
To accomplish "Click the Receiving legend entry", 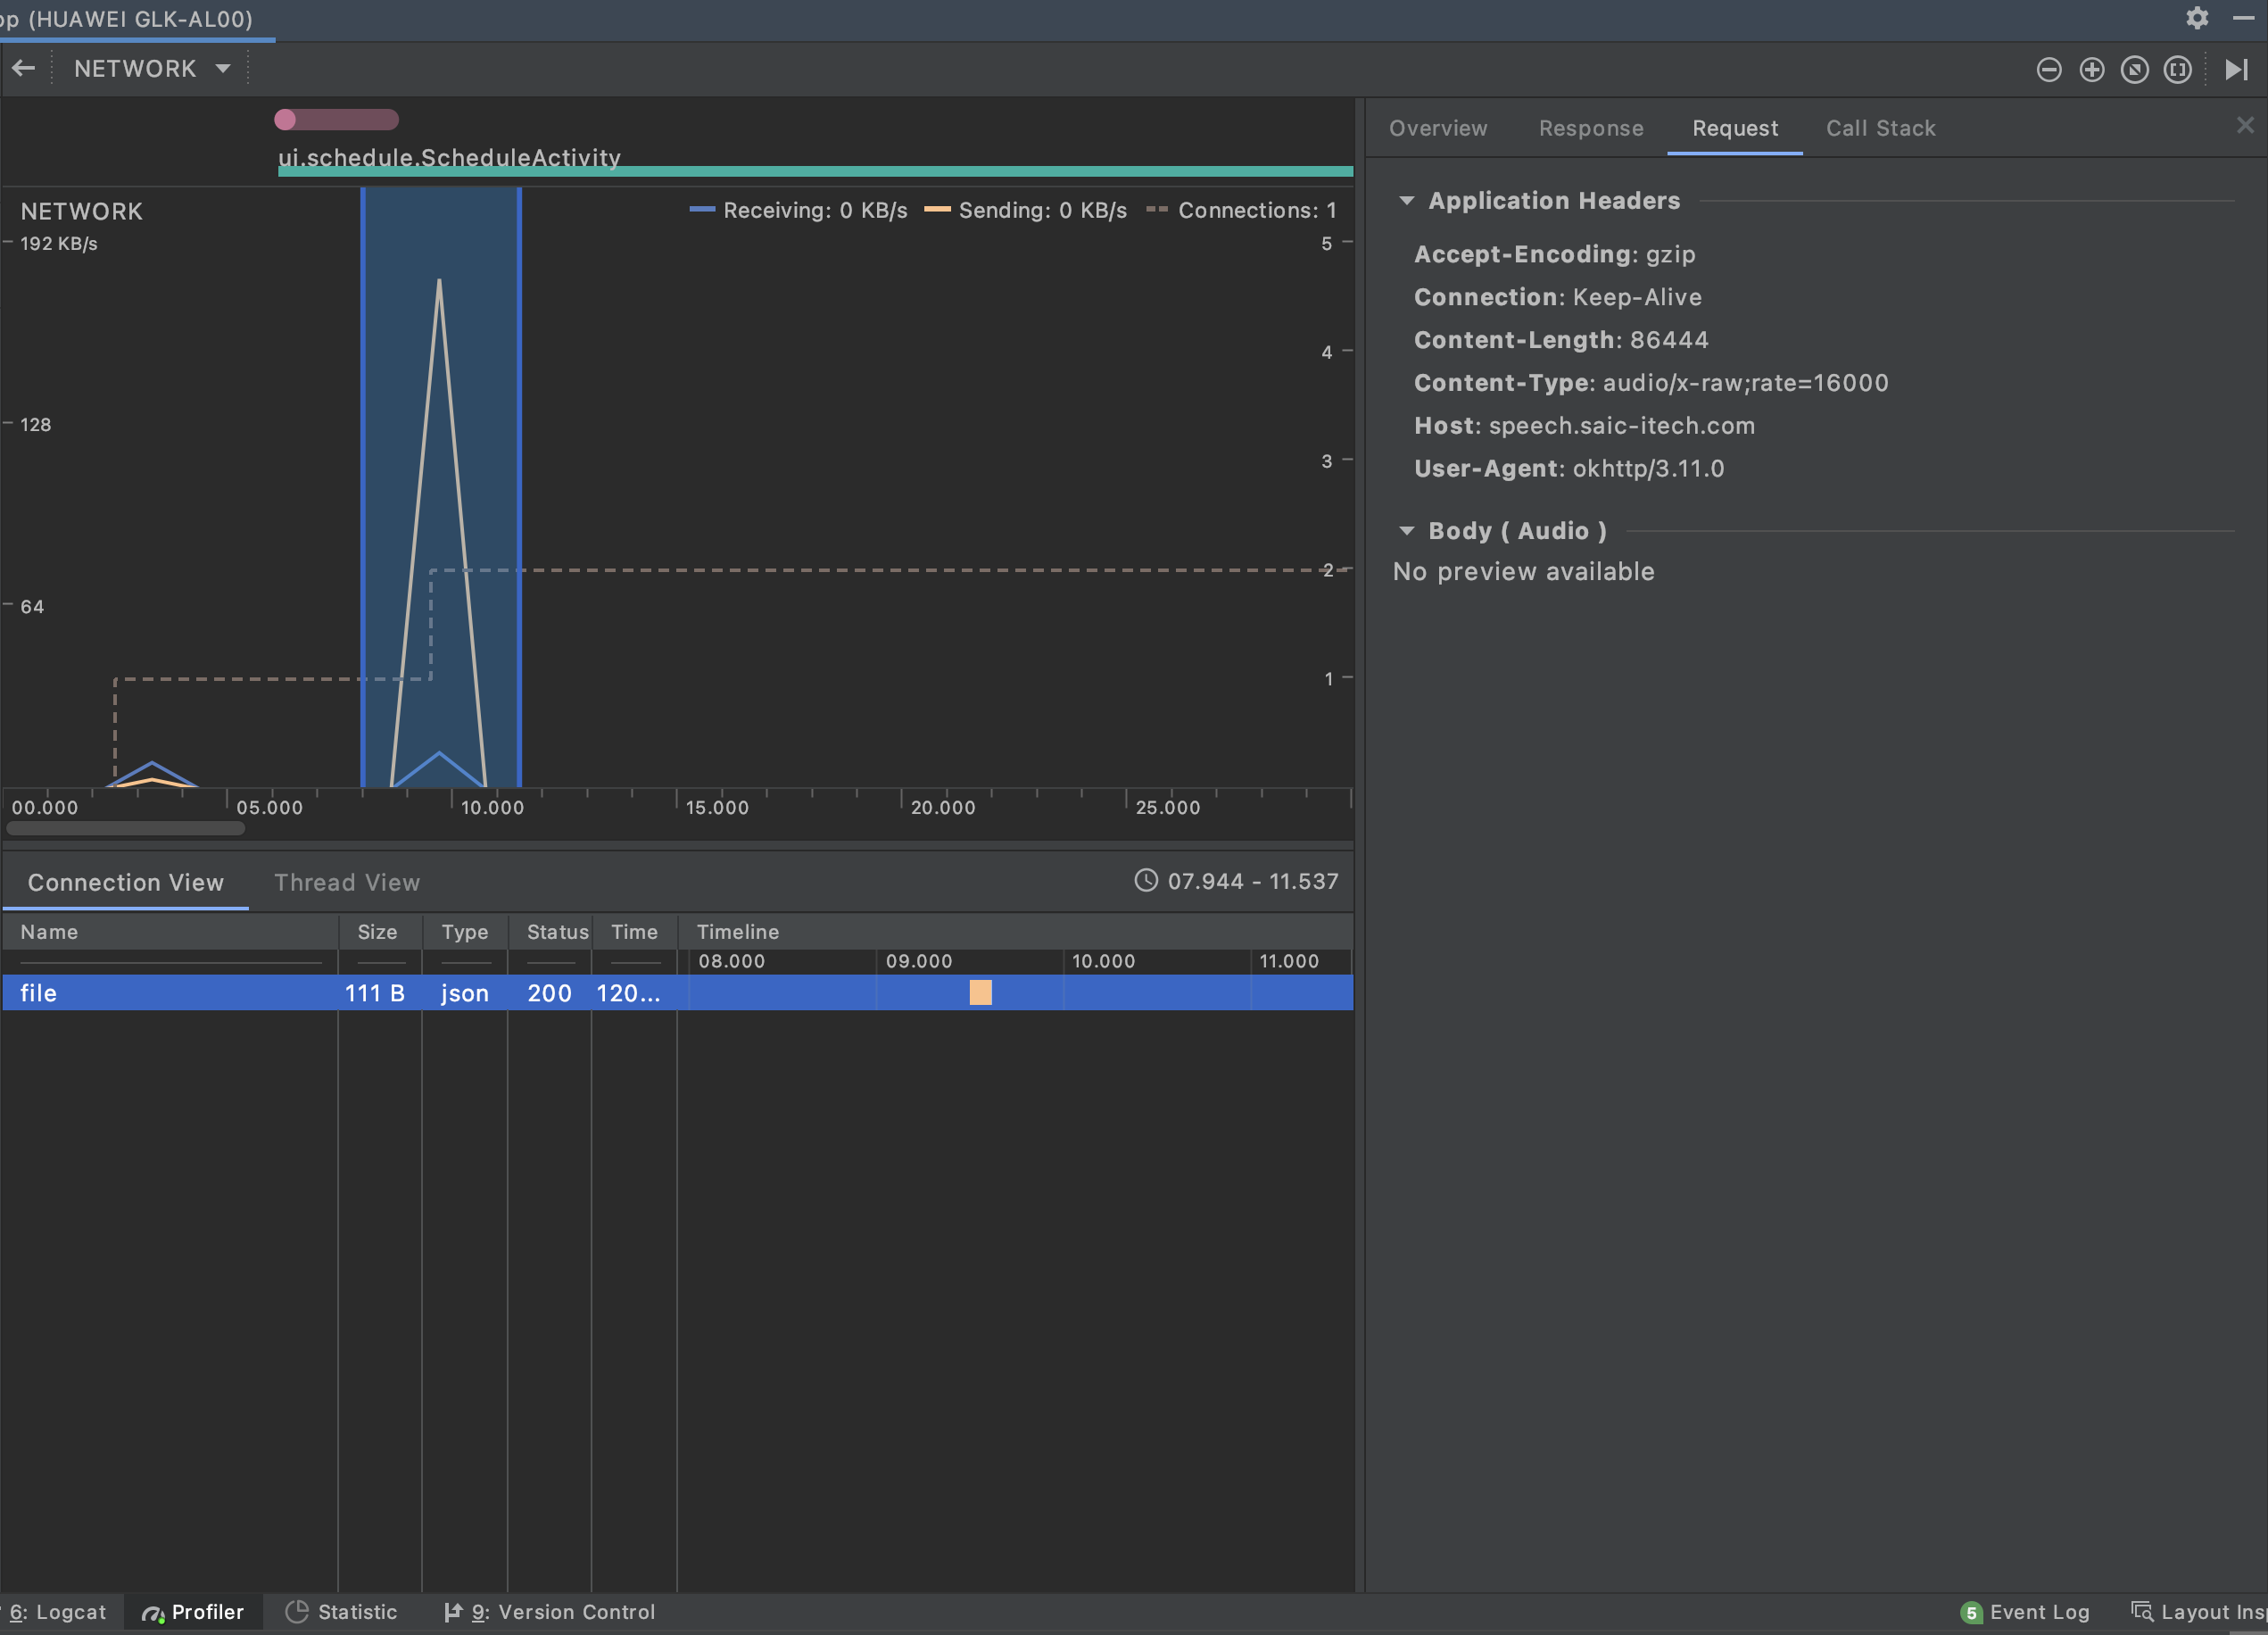I will [x=798, y=210].
